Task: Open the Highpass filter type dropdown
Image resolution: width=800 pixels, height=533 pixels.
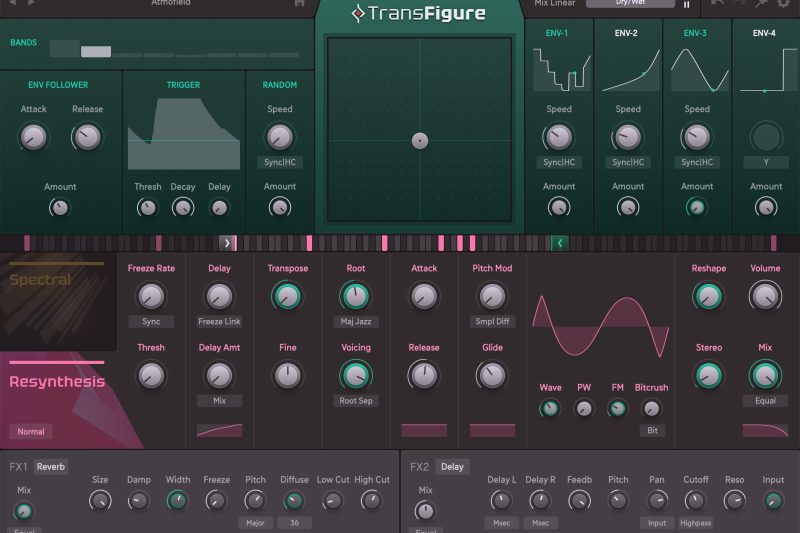Action: [x=695, y=523]
